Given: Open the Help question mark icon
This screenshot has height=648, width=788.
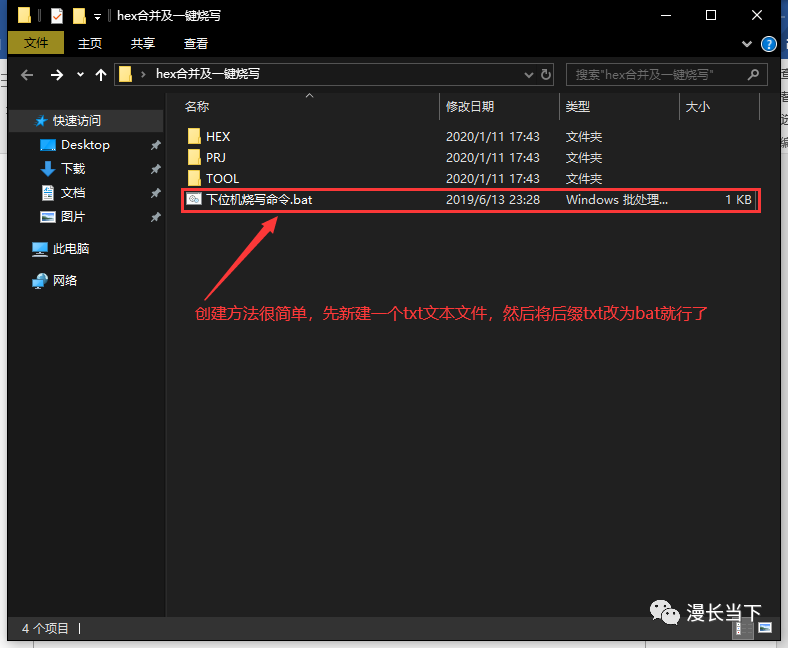Looking at the screenshot, I should (769, 44).
